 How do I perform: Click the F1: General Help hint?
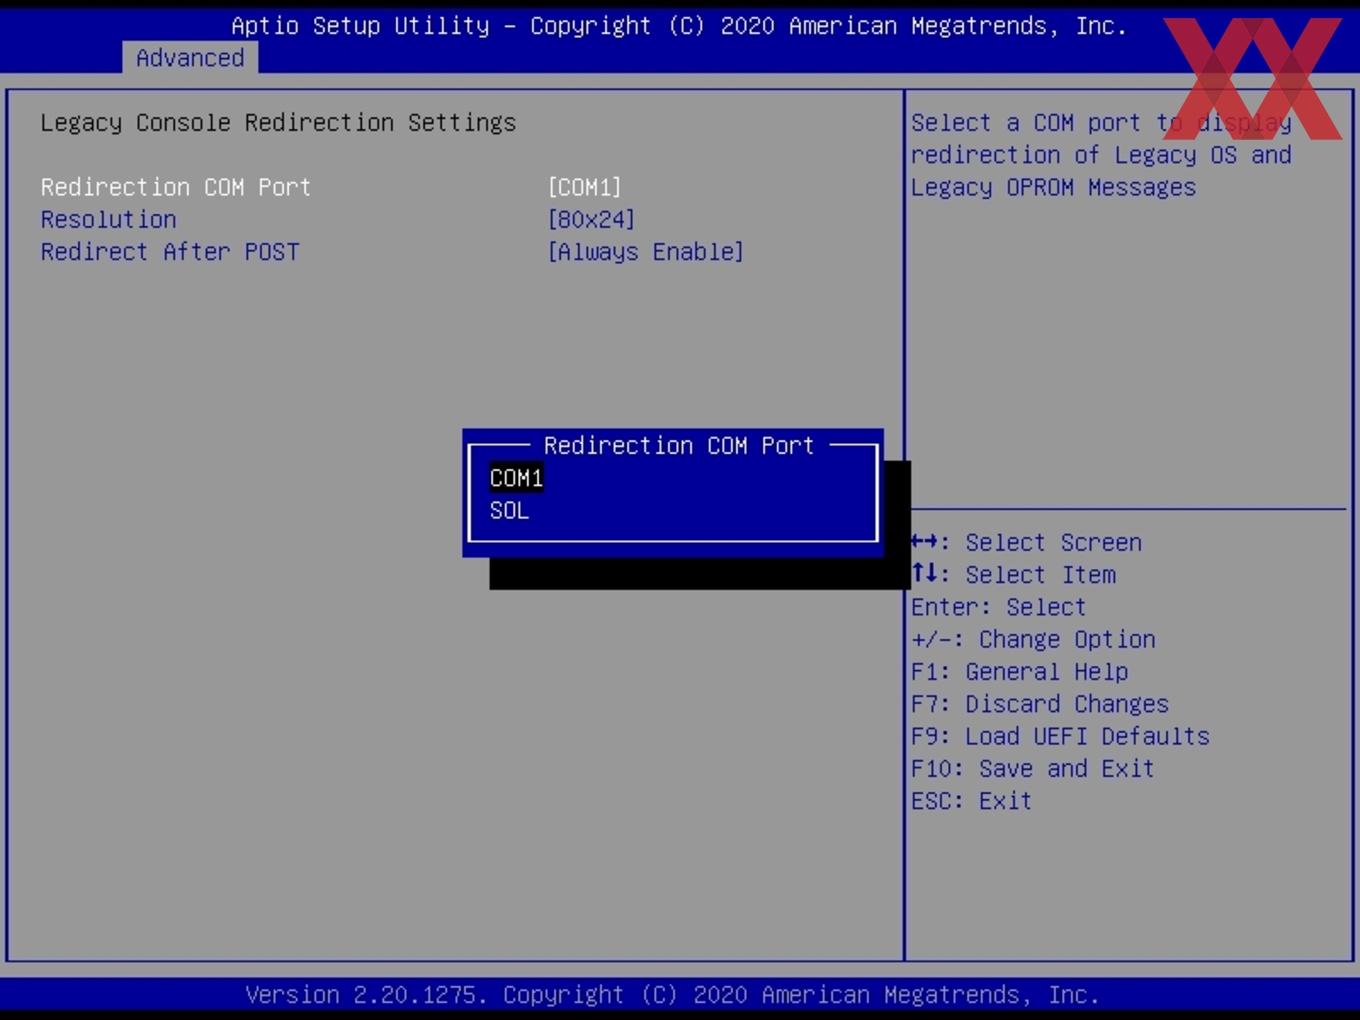click(1019, 672)
